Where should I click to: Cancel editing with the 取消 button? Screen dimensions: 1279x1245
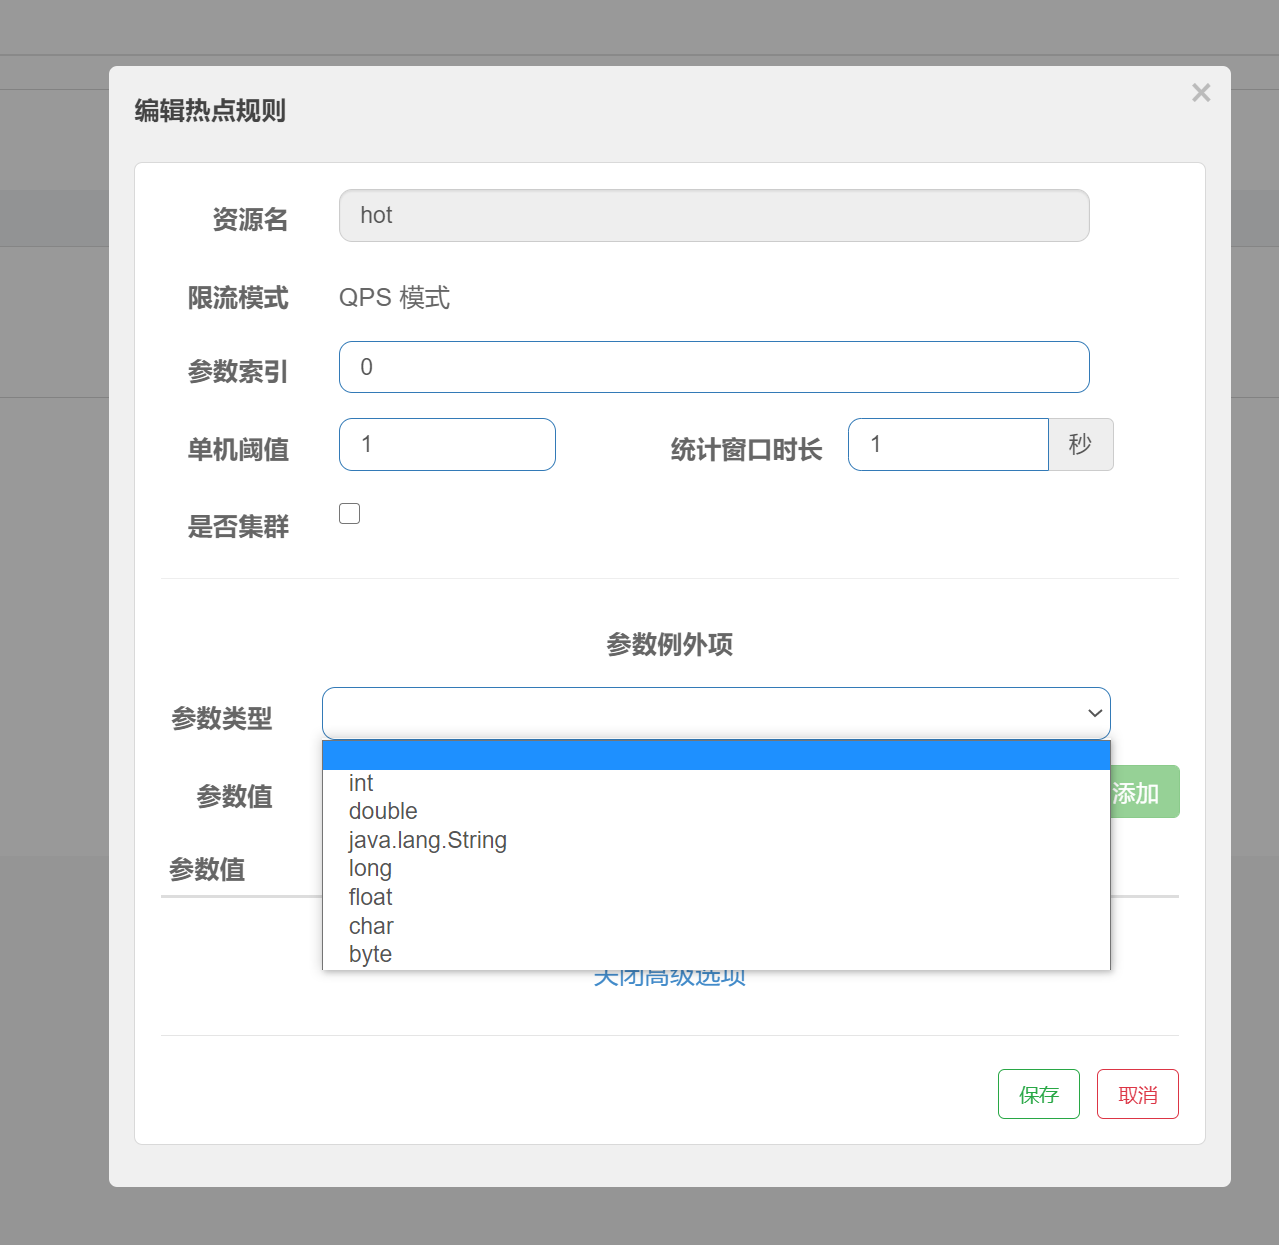1137,1094
